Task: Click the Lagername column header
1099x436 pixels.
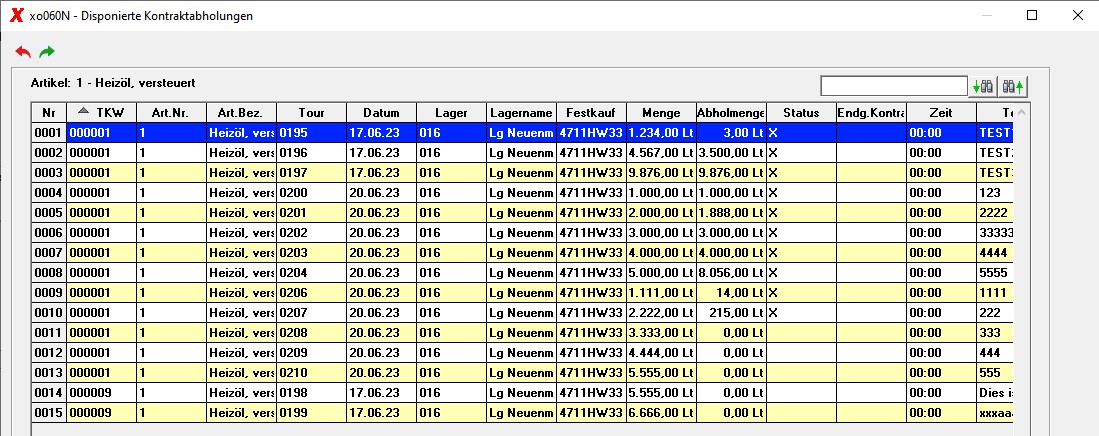Action: tap(522, 113)
